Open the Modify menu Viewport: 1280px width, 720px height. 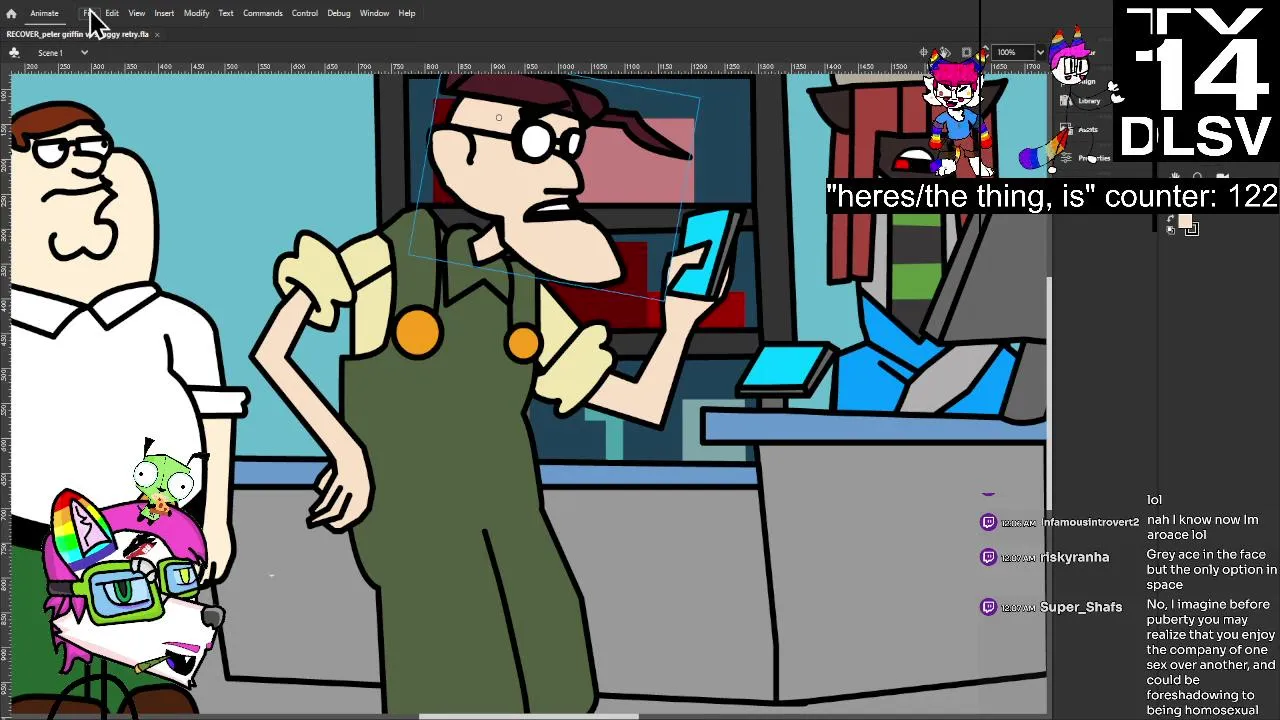[196, 13]
